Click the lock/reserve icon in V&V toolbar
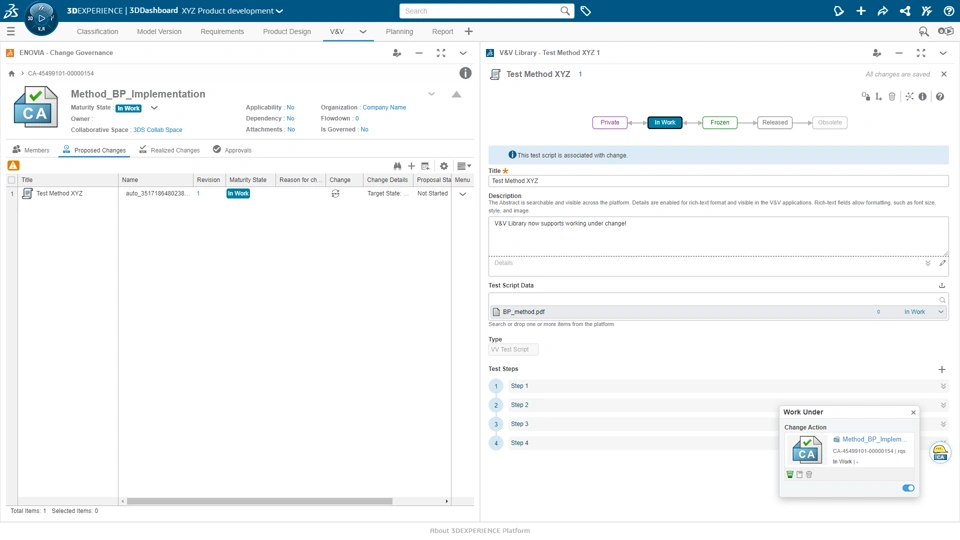The image size is (960, 540). coord(866,97)
